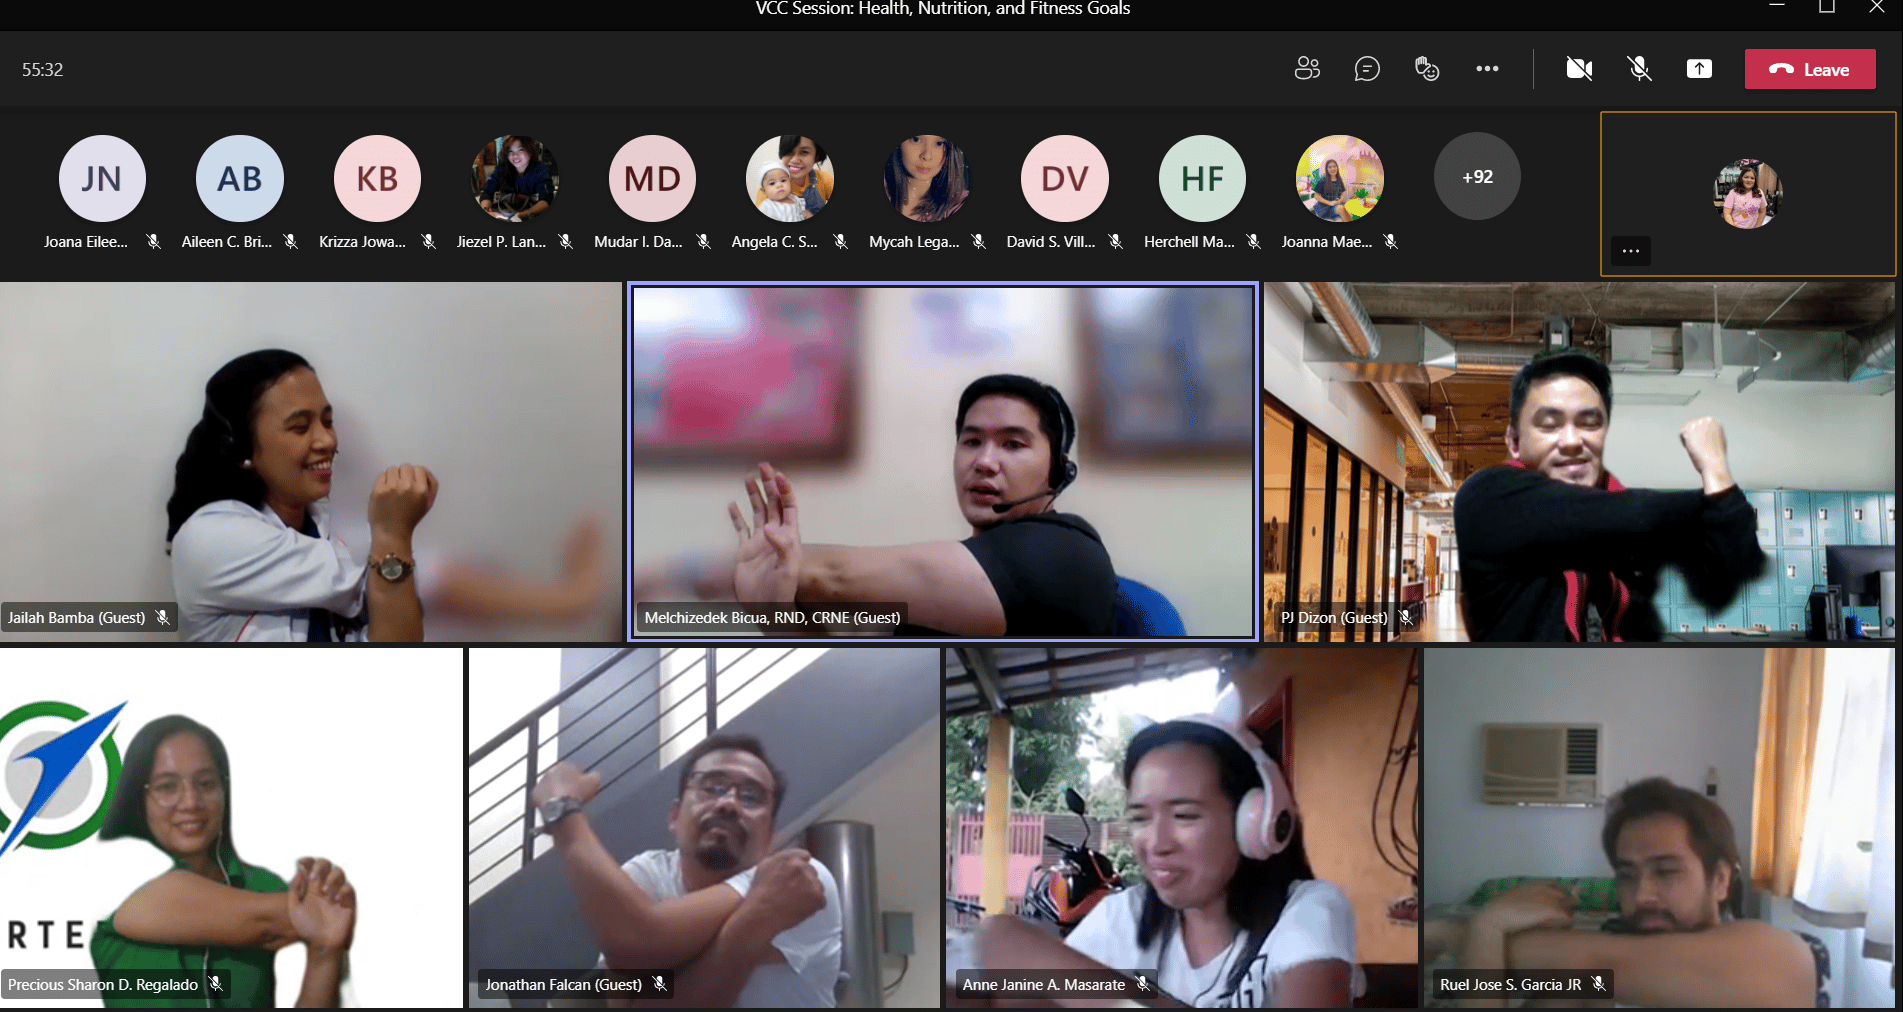The width and height of the screenshot is (1903, 1012).
Task: Click mic-off icon on PJ Dizon tile
Action: 1406,617
